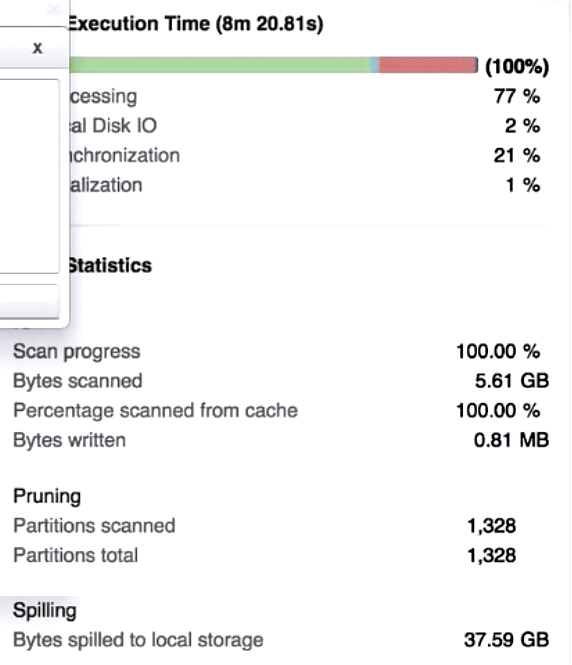Screen dimensions: 572x665
Task: Select the Execution Time heading
Action: coord(195,24)
